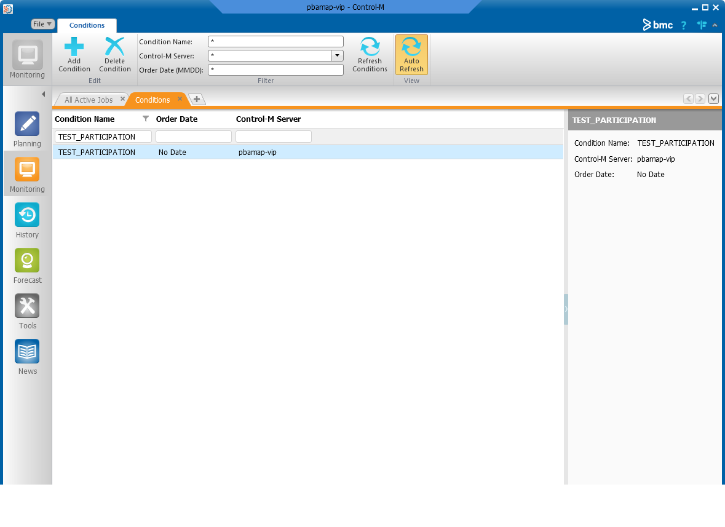Click the Add Condition plus icon
The width and height of the screenshot is (725, 527).
tap(74, 46)
